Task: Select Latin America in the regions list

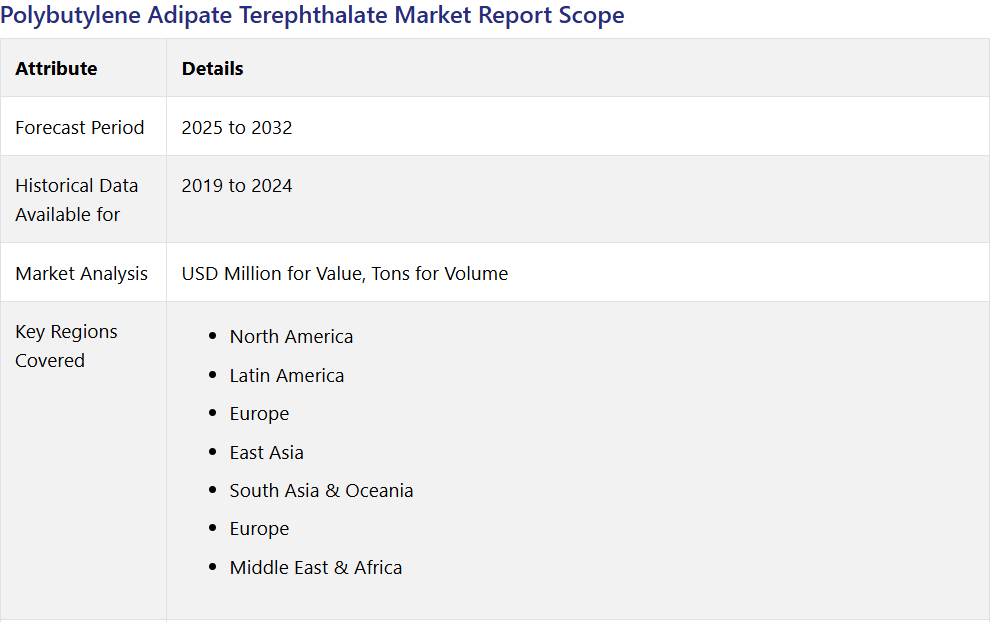Action: [x=287, y=375]
